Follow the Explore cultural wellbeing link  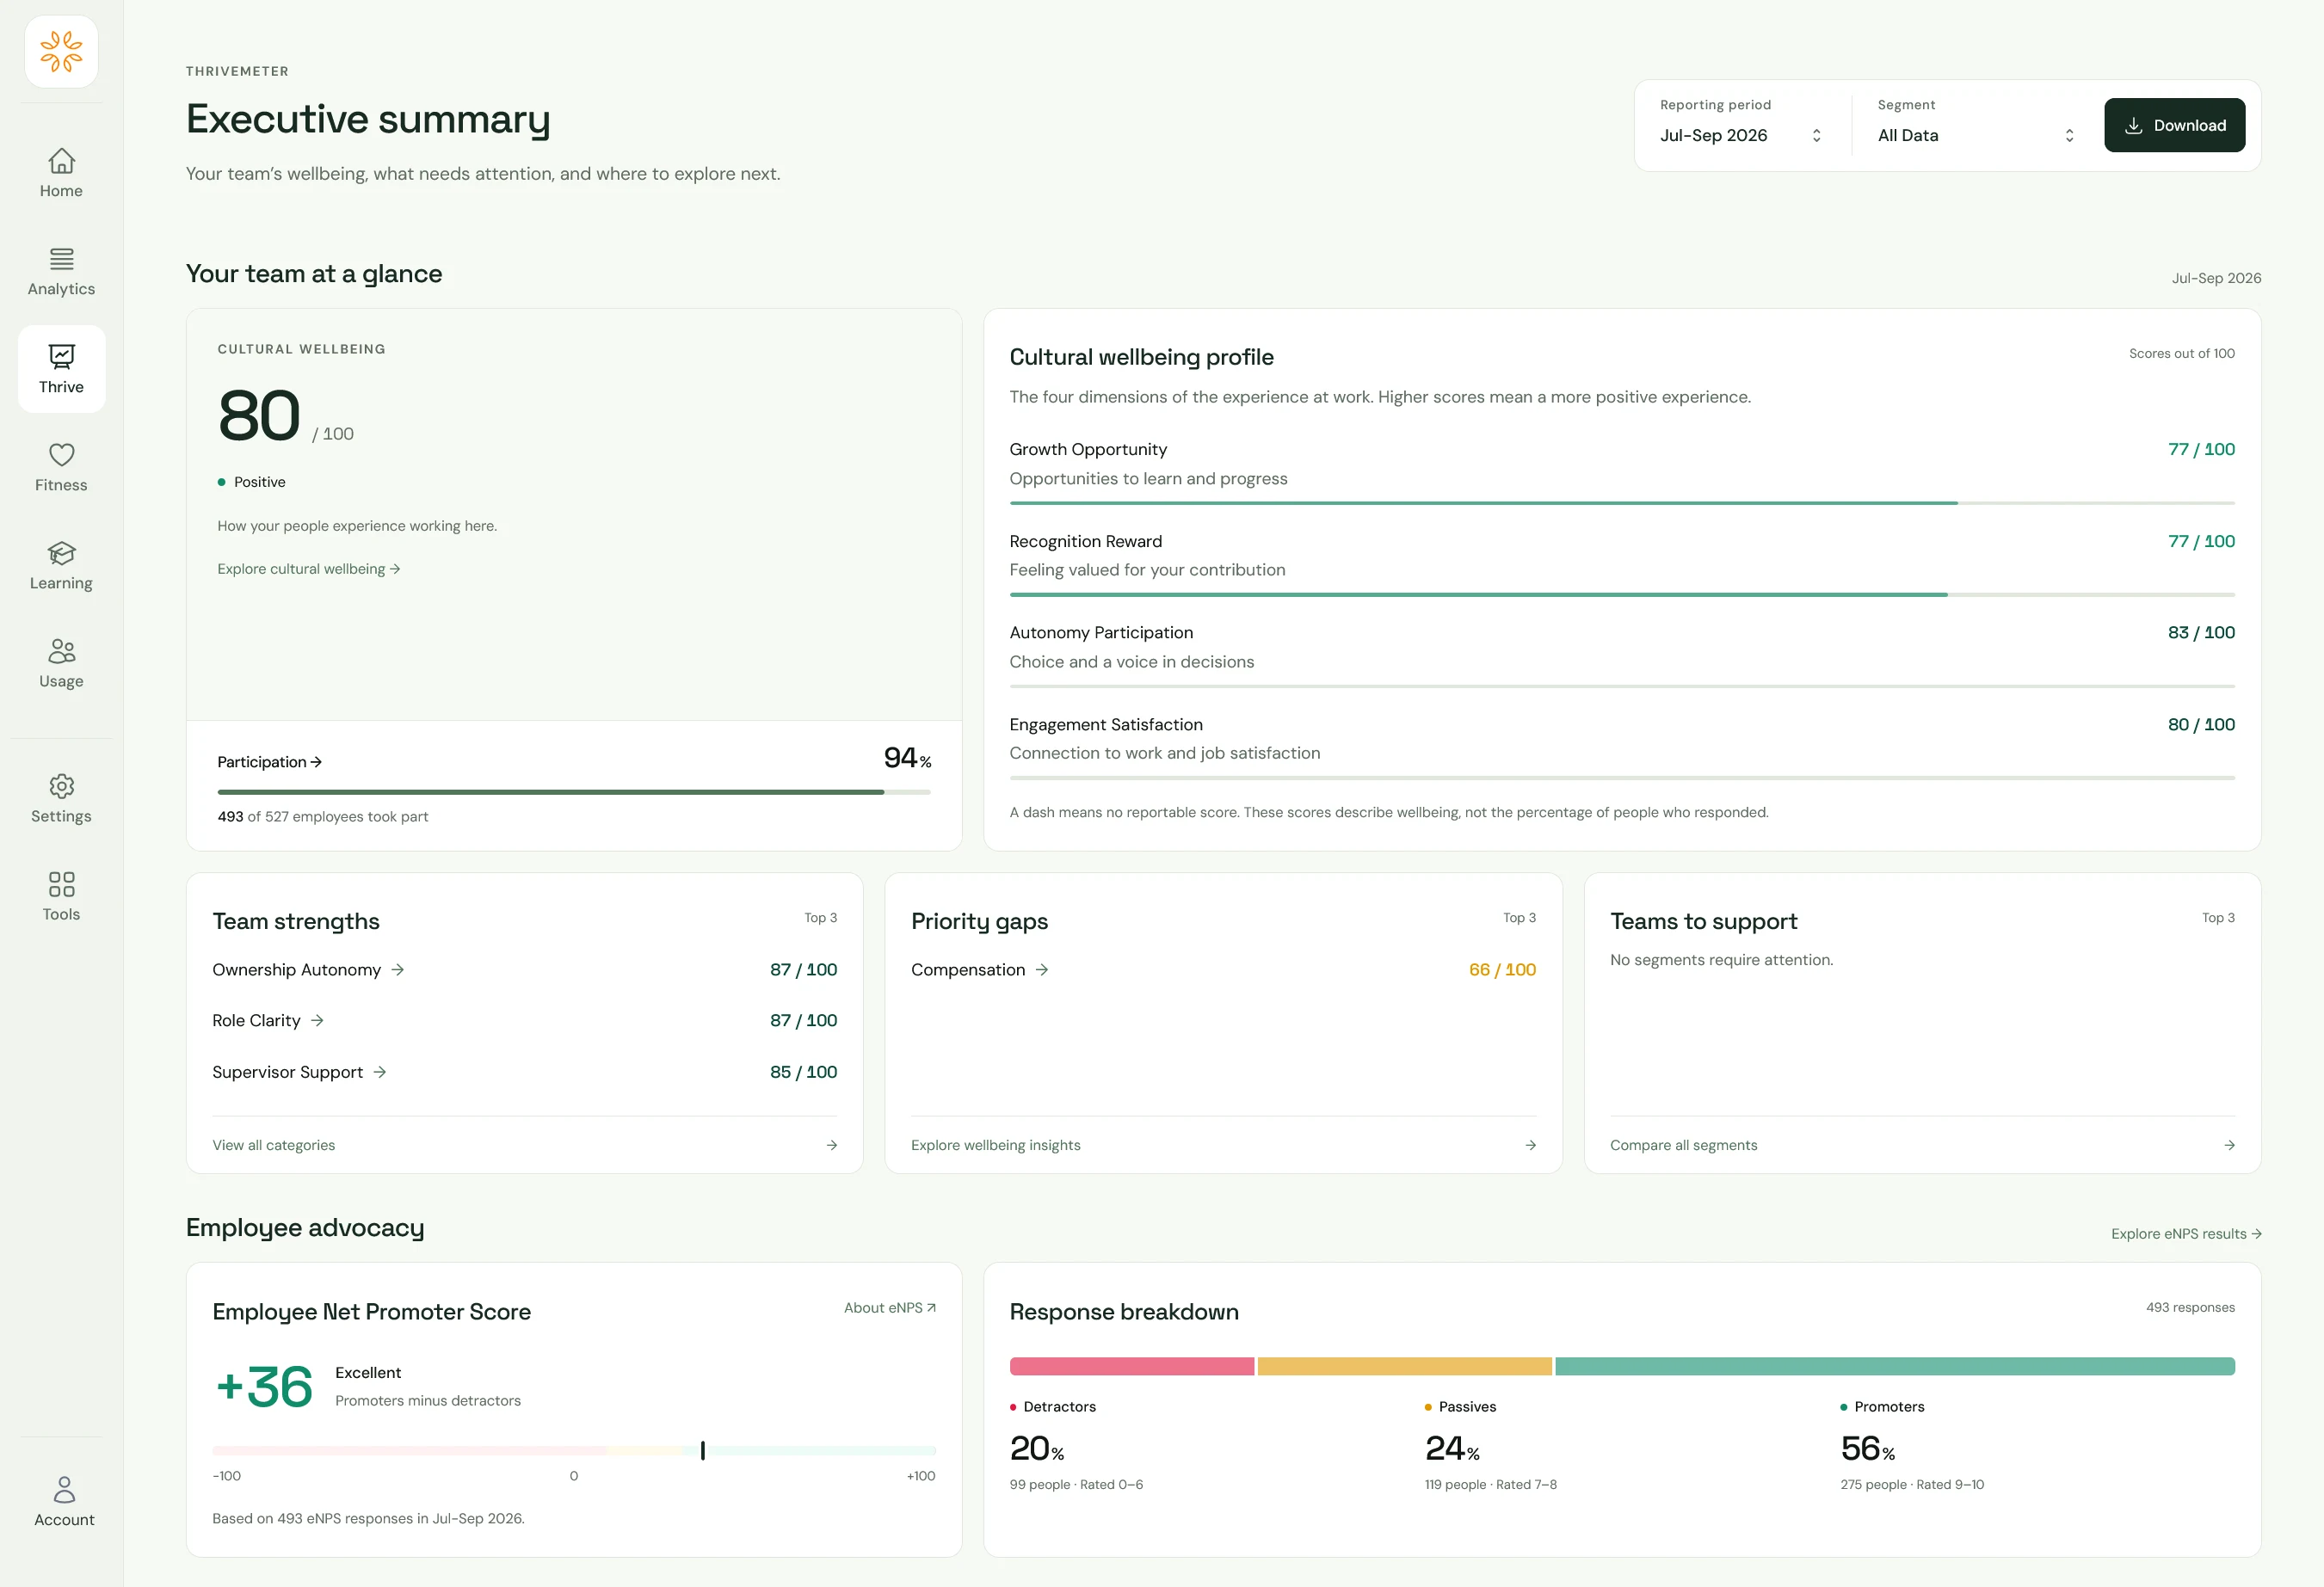[x=308, y=569]
